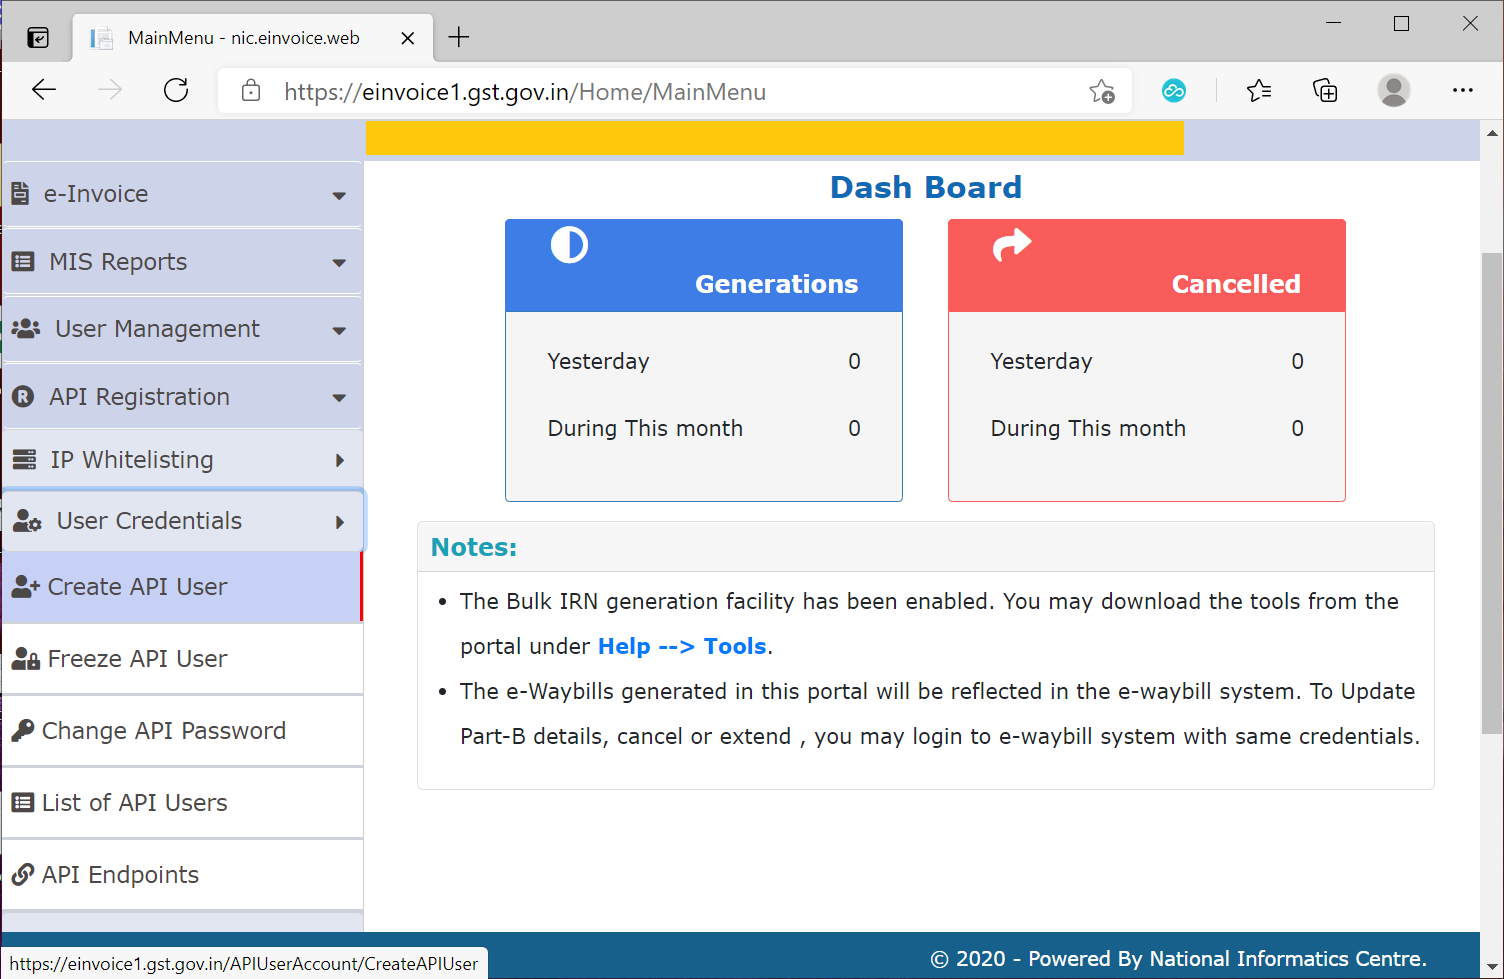
Task: Expand the e-Invoice menu dropdown
Action: 340,194
